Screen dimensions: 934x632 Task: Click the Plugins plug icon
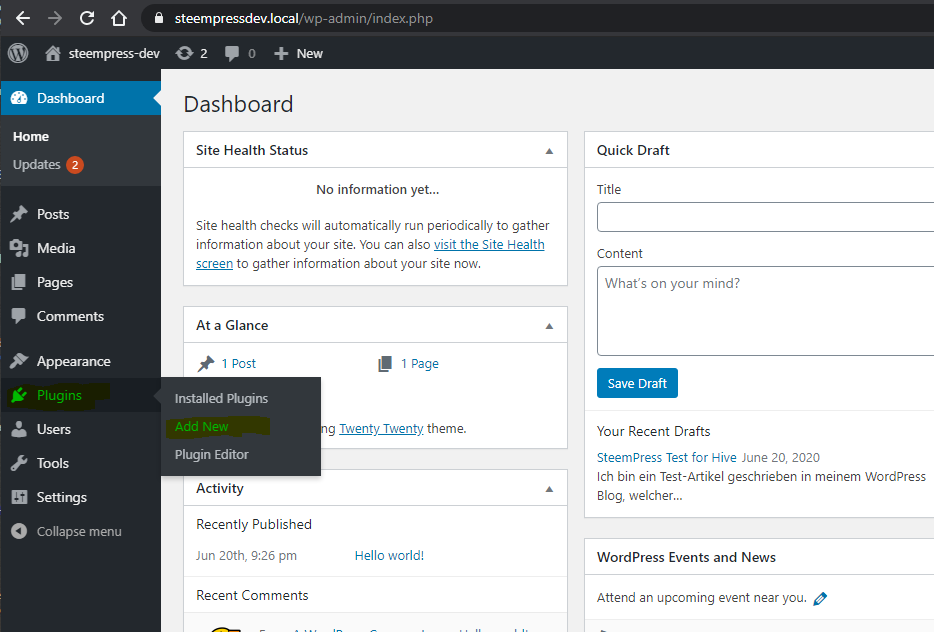[19, 395]
